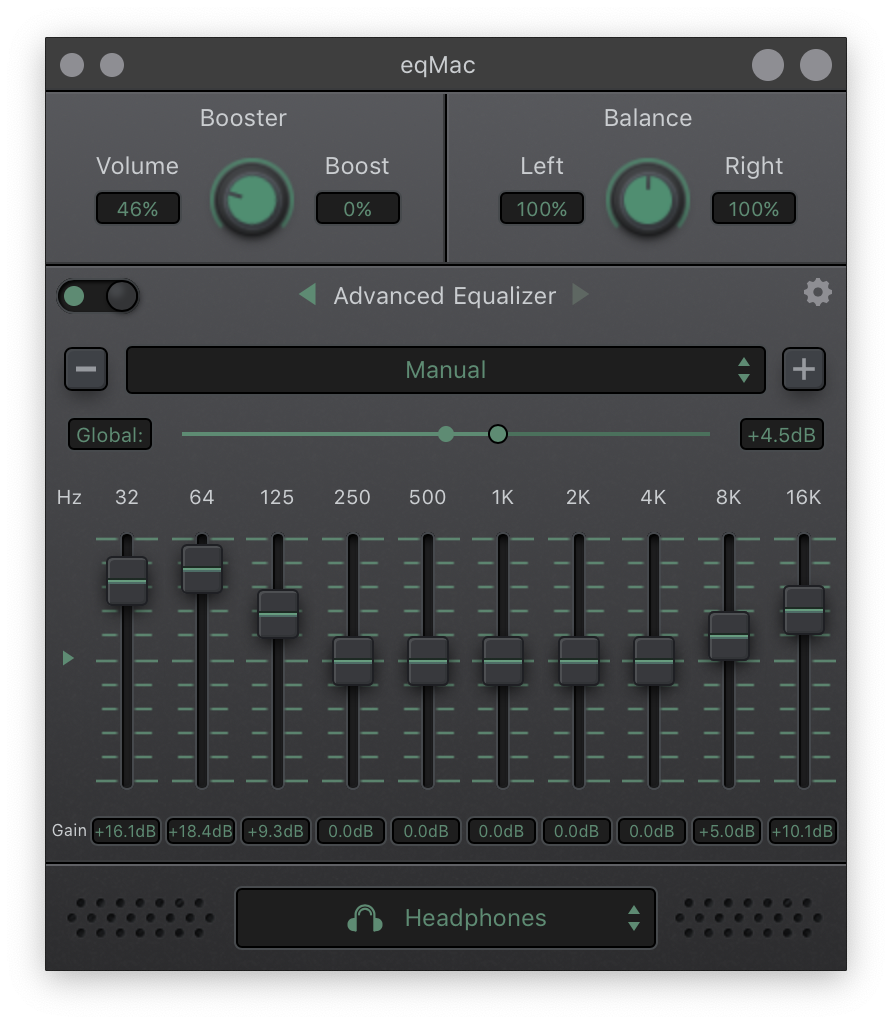Click the 8K band slider handle
892x1024 pixels.
[x=729, y=636]
